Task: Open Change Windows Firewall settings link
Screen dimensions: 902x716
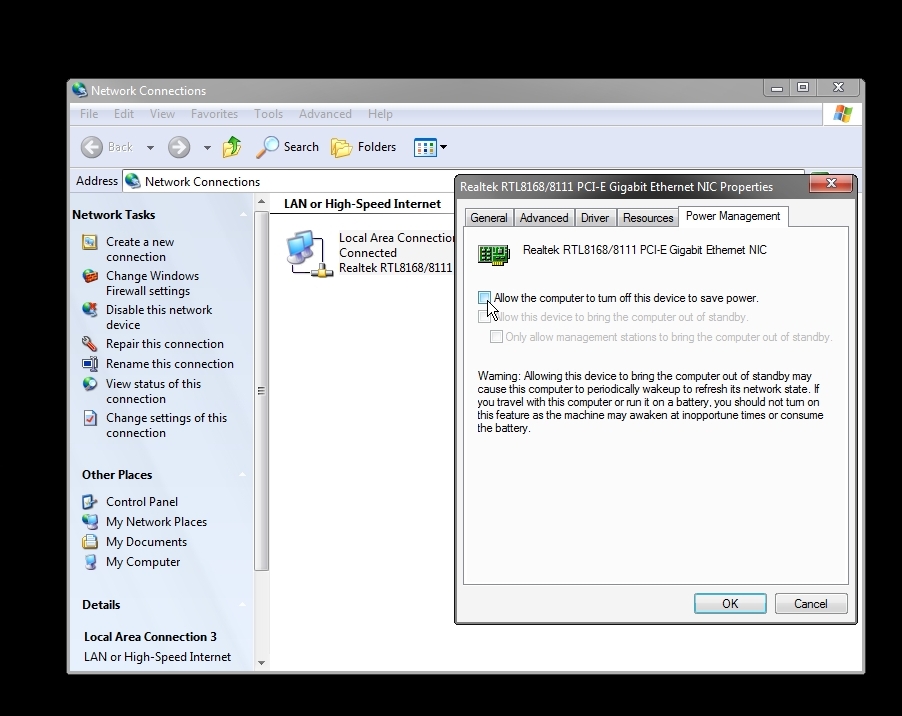Action: [x=152, y=284]
